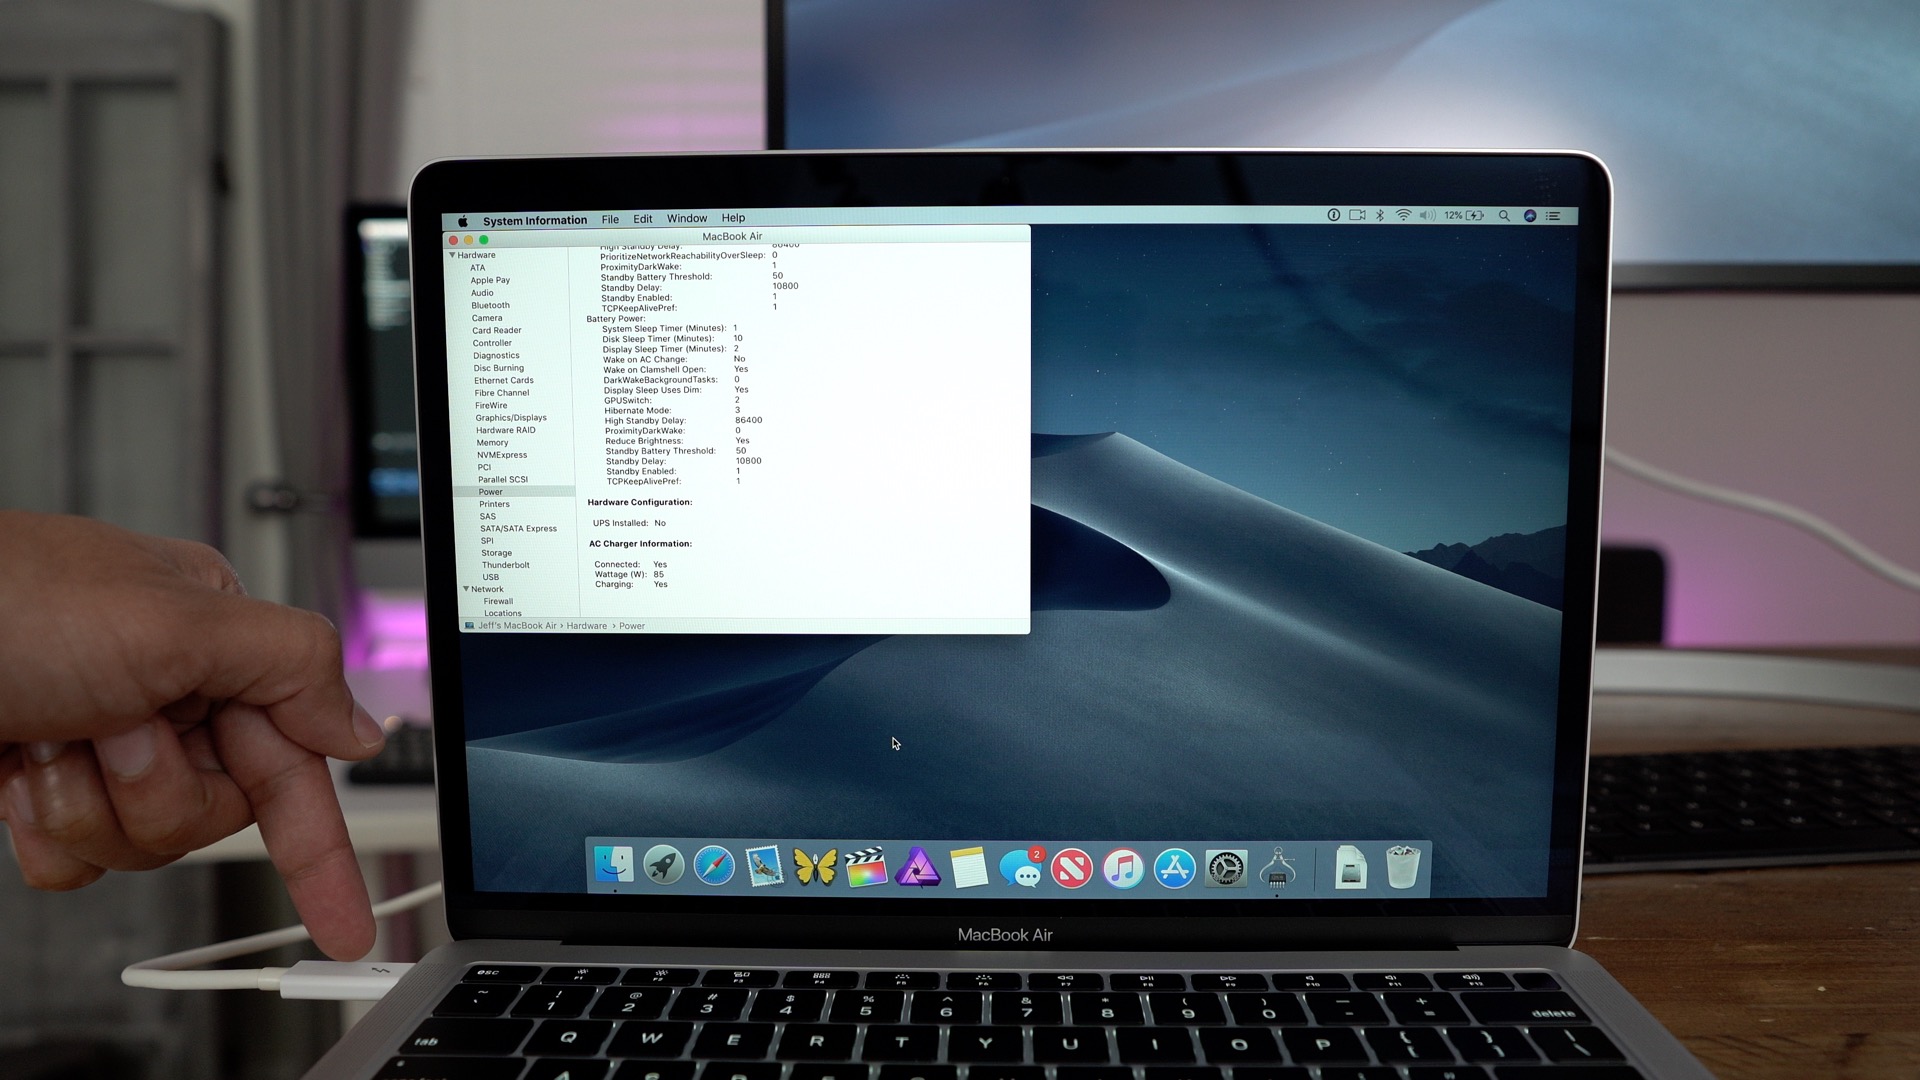
Task: Click Jeff's MacBook Air in path bar
Action: [516, 626]
